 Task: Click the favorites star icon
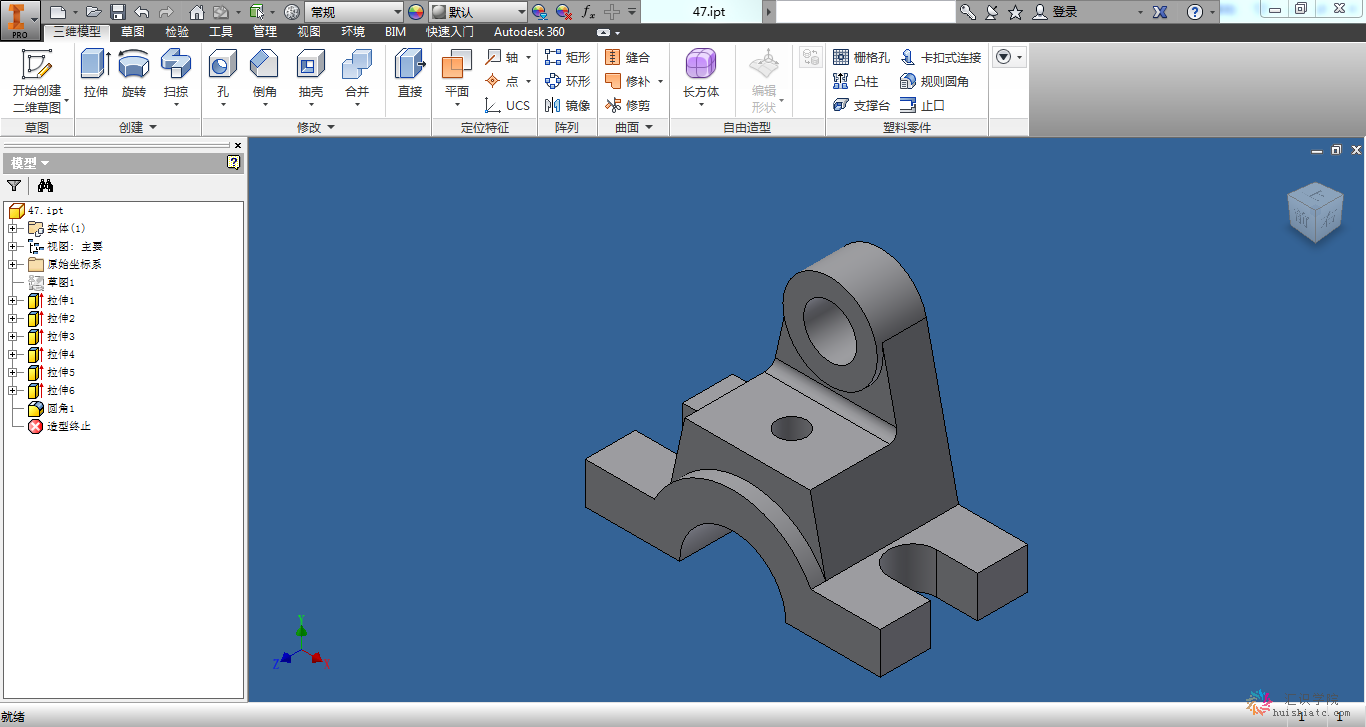point(1015,12)
